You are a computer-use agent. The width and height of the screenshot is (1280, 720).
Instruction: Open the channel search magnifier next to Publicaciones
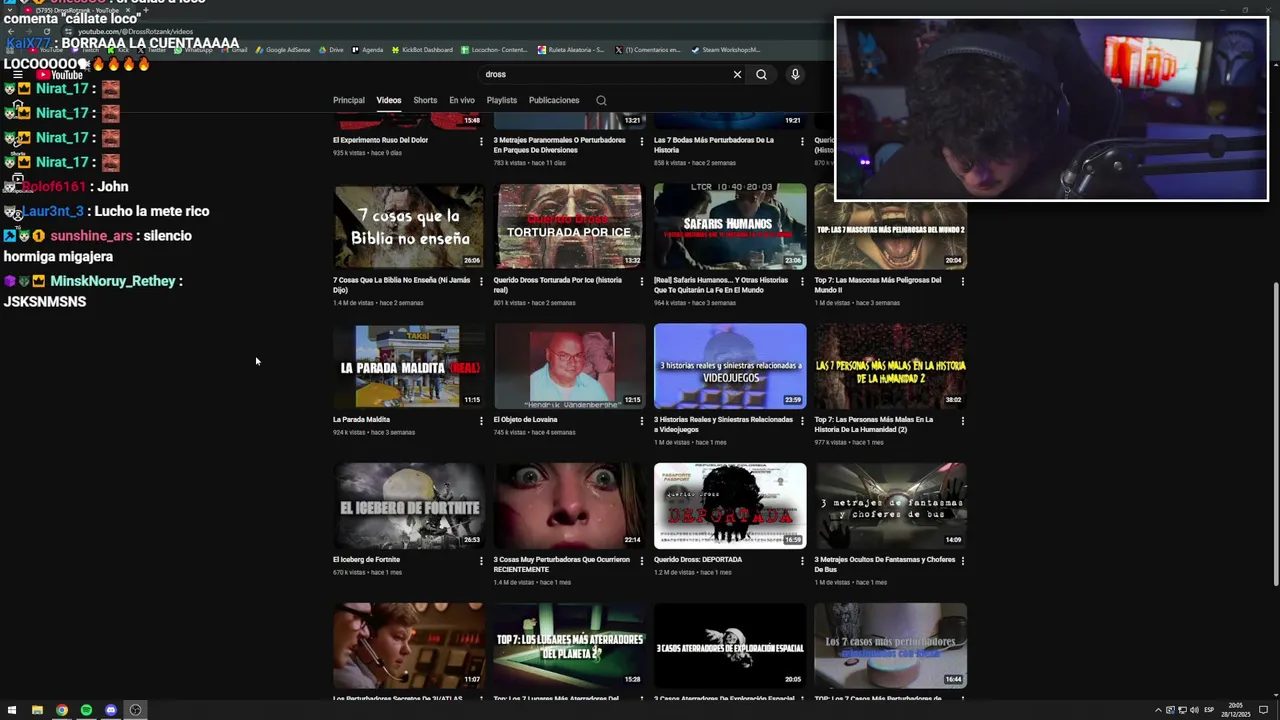(x=601, y=100)
